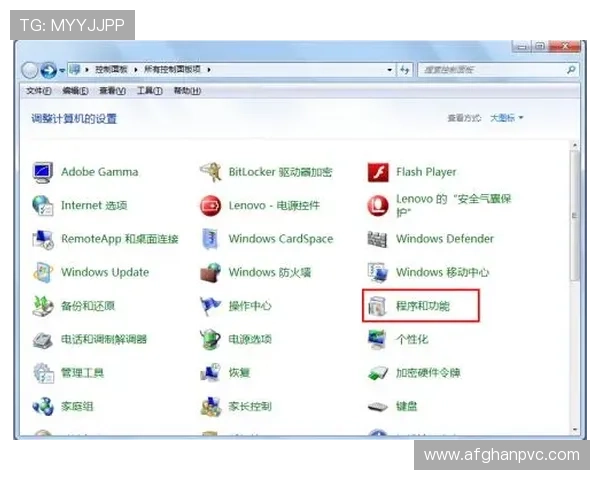This screenshot has height=480, width=600.
Task: Click the scrollbar up arrow
Action: tap(574, 146)
